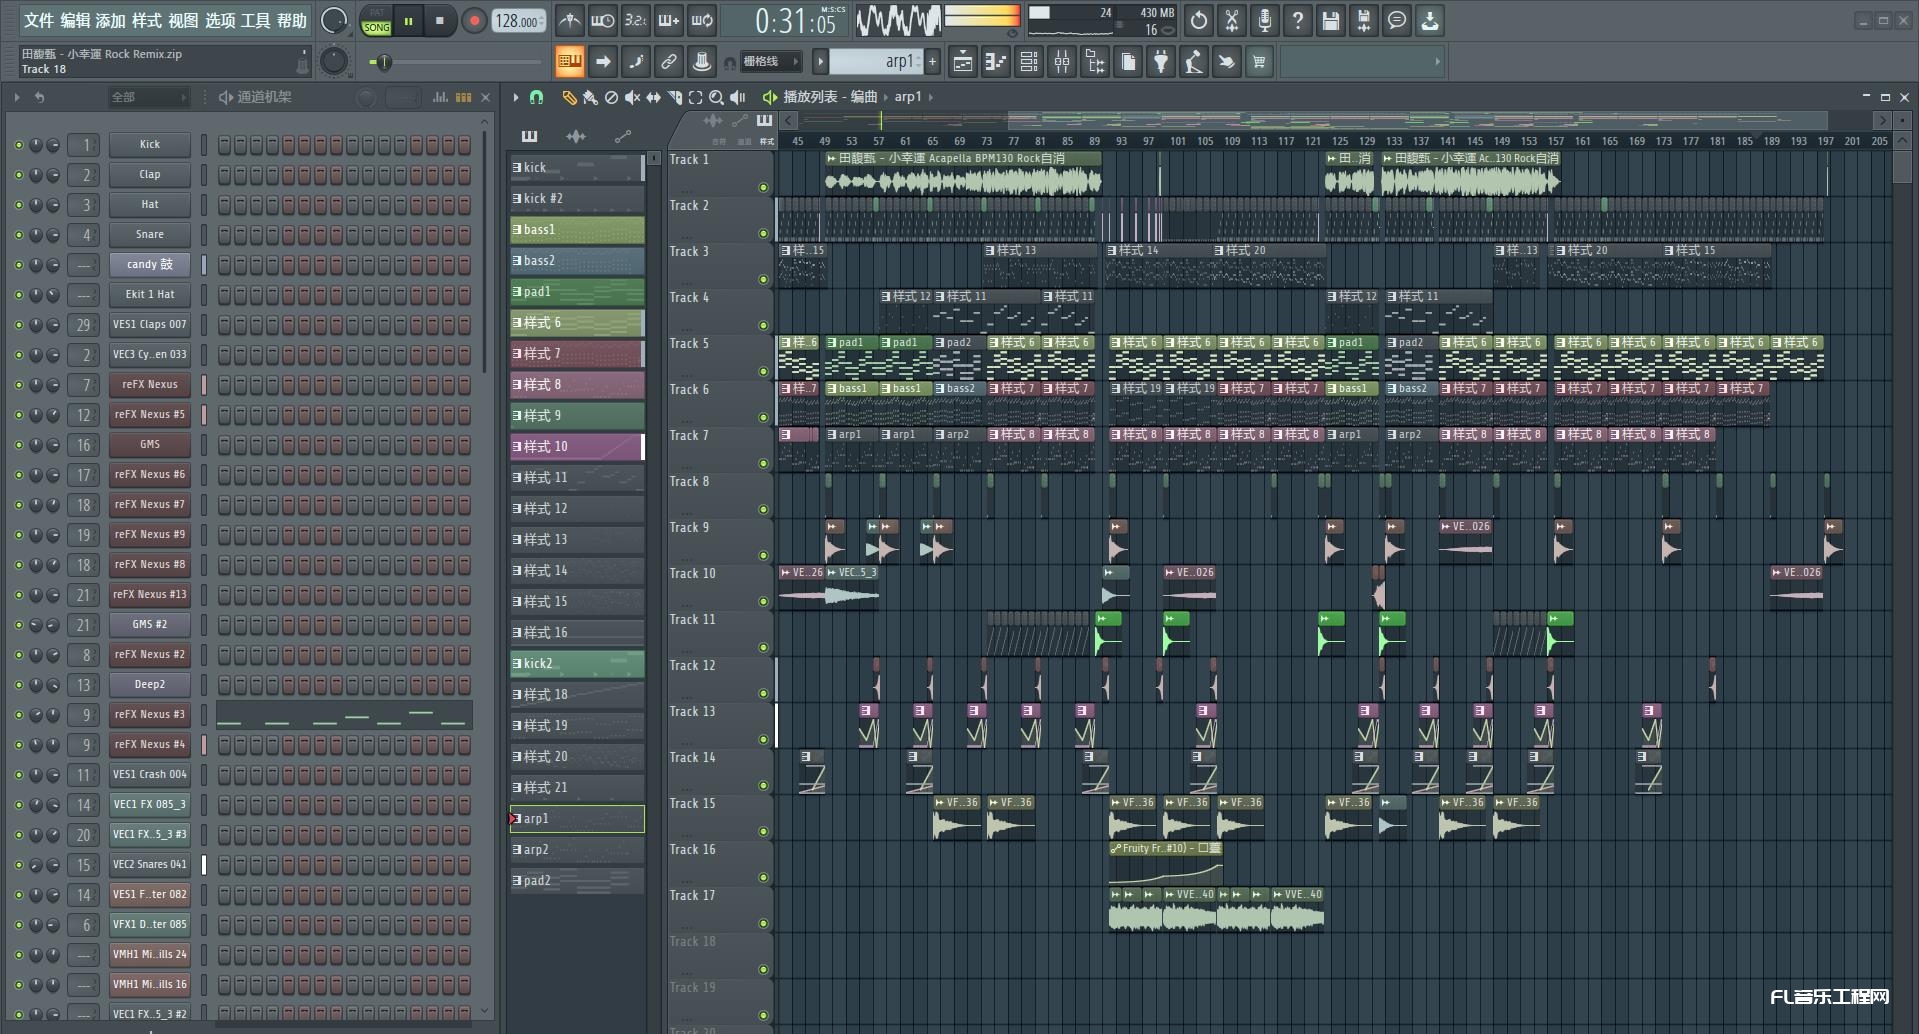Toggle note/clip link icon
The height and width of the screenshot is (1034, 1919).
tap(669, 62)
